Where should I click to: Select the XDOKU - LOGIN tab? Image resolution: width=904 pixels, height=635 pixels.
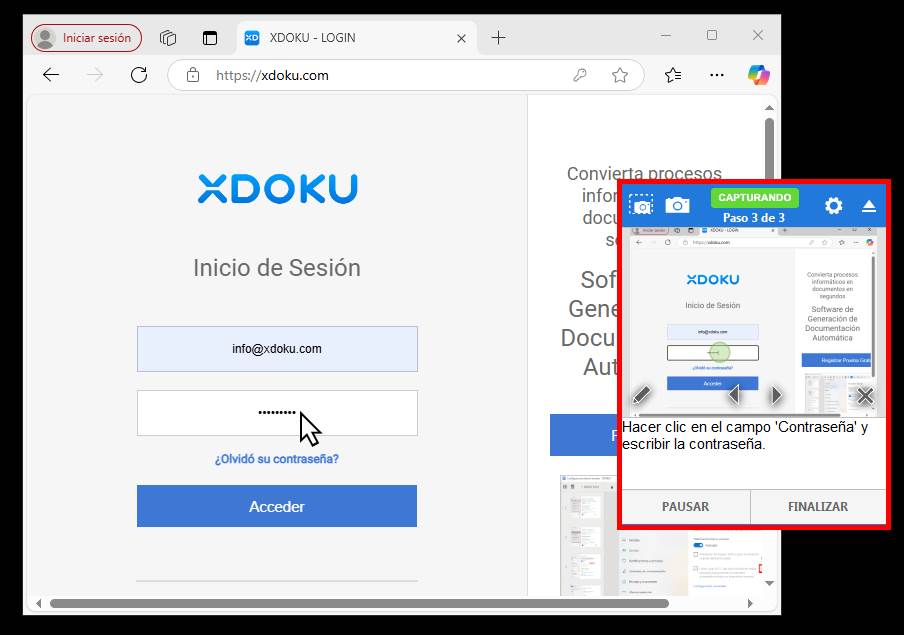pyautogui.click(x=356, y=38)
